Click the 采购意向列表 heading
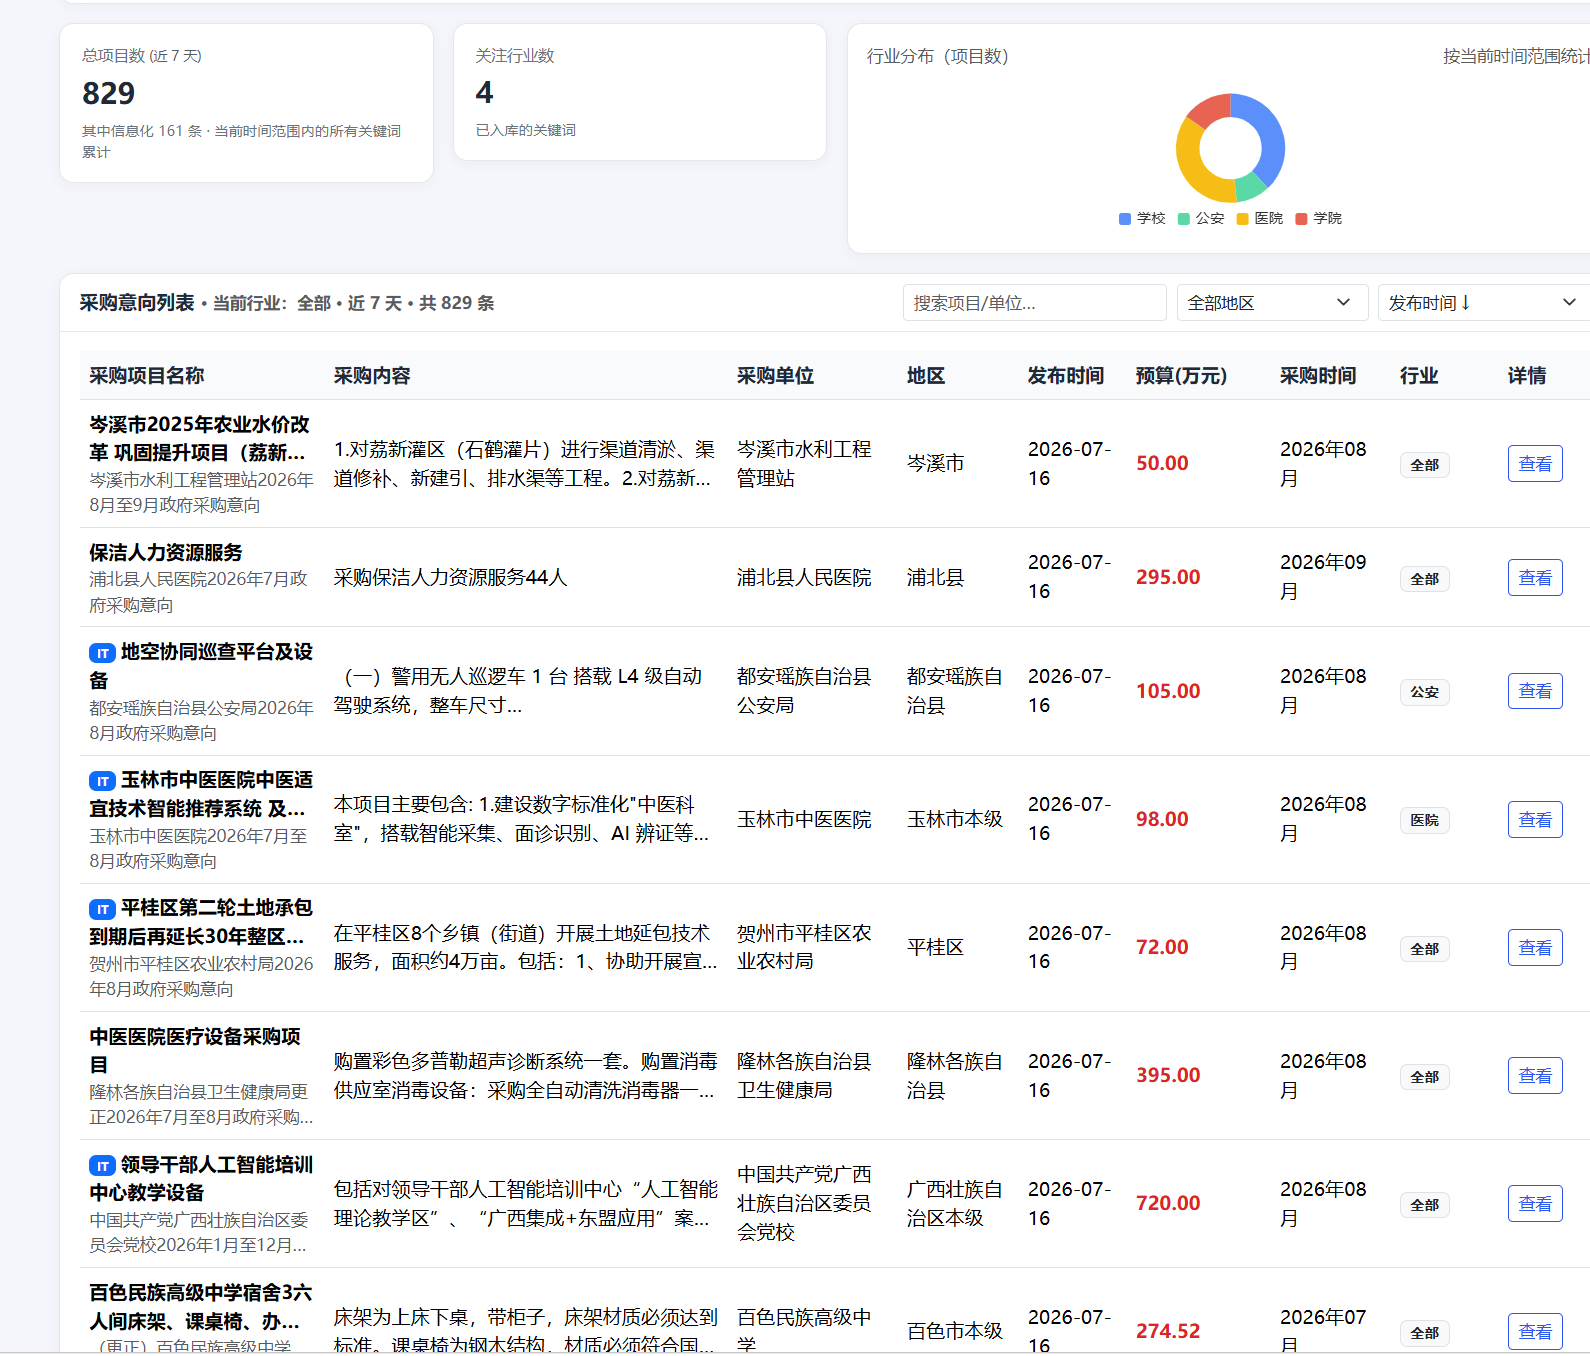 [137, 303]
